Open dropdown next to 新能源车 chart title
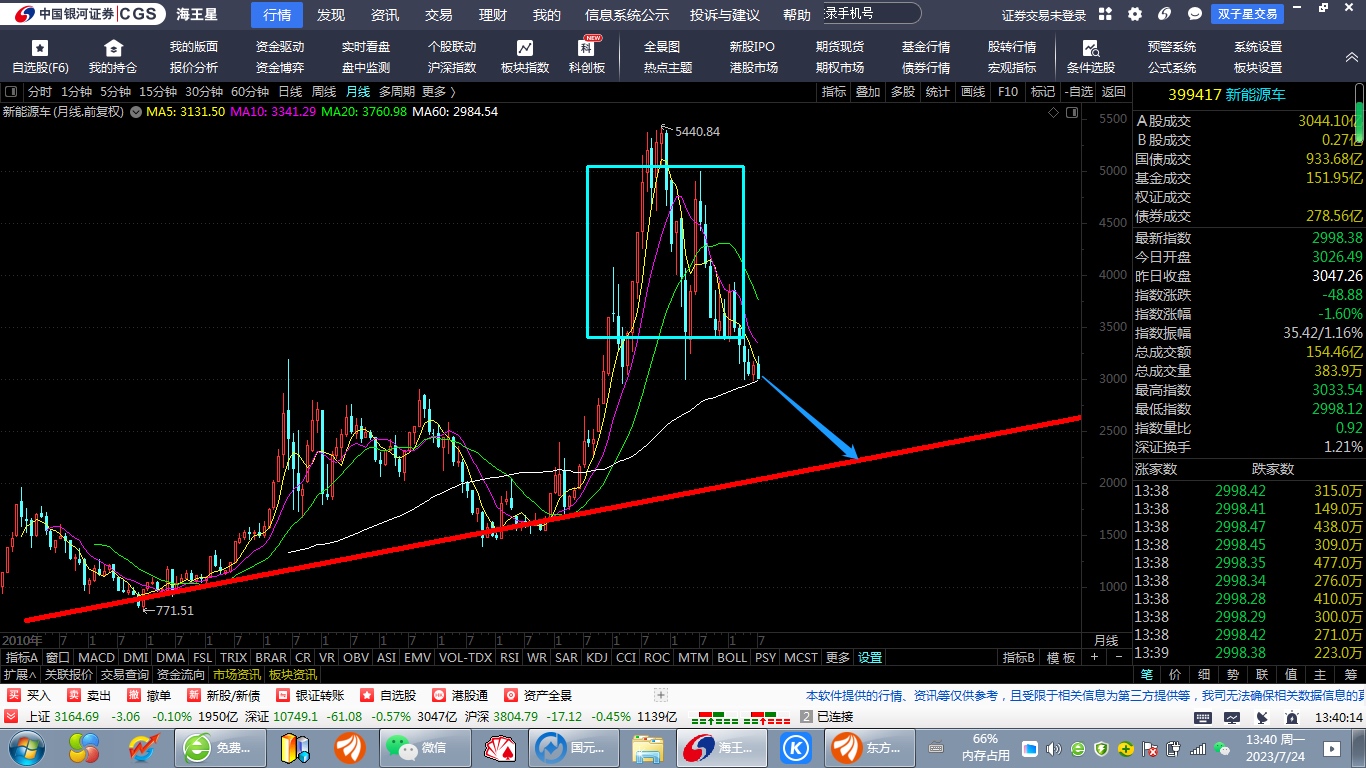The image size is (1366, 768). click(x=134, y=112)
